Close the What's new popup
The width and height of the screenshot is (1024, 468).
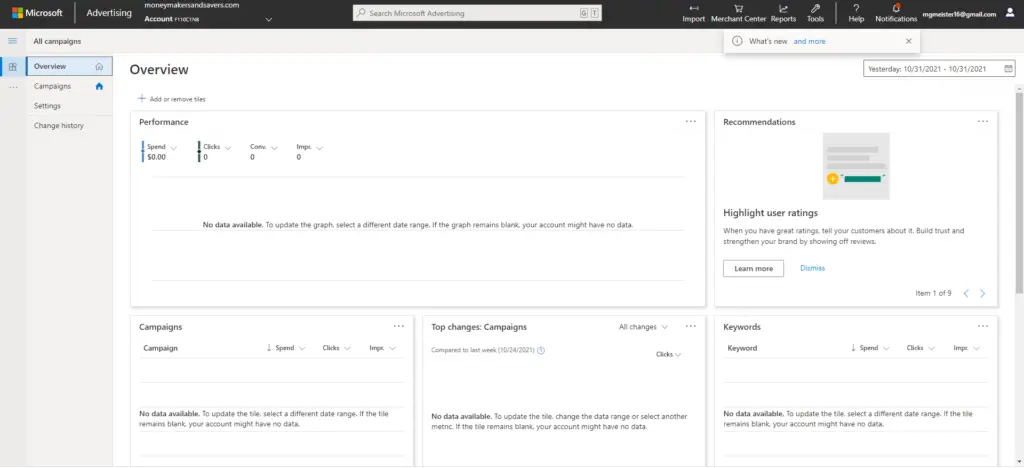coord(908,41)
